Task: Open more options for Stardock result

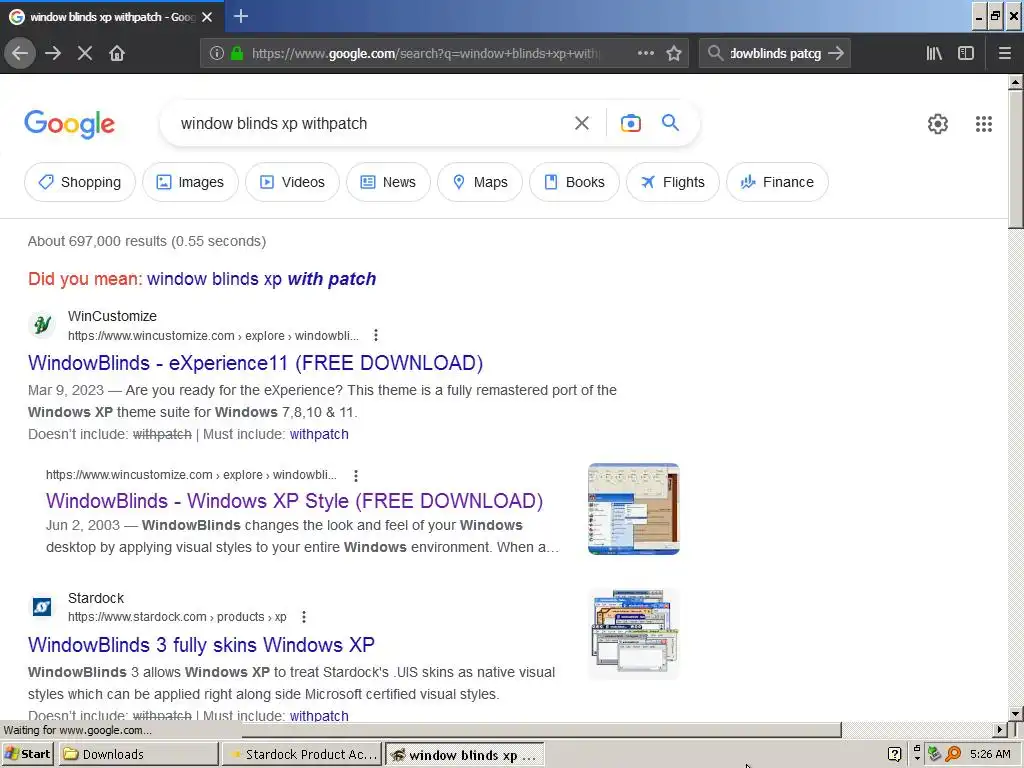Action: point(304,617)
